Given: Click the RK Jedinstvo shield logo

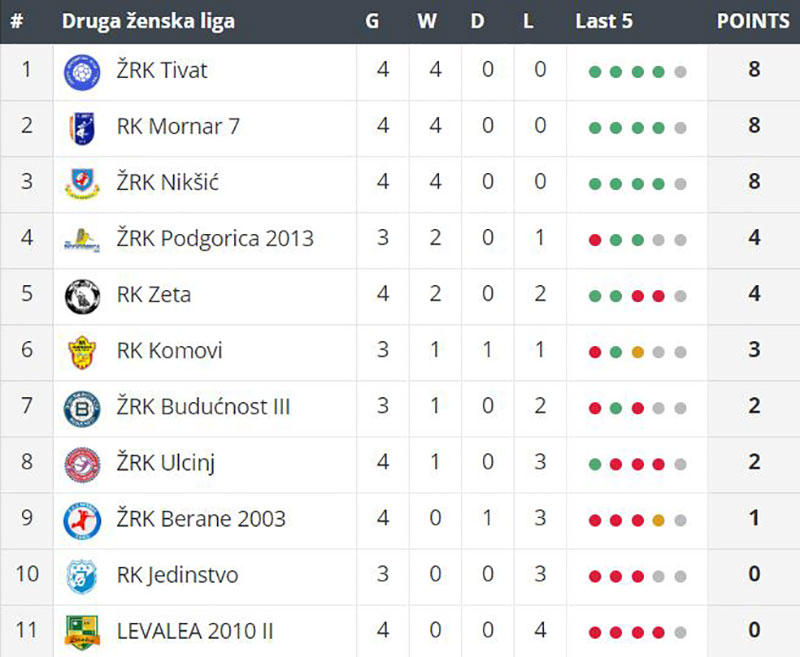Looking at the screenshot, I should [82, 576].
